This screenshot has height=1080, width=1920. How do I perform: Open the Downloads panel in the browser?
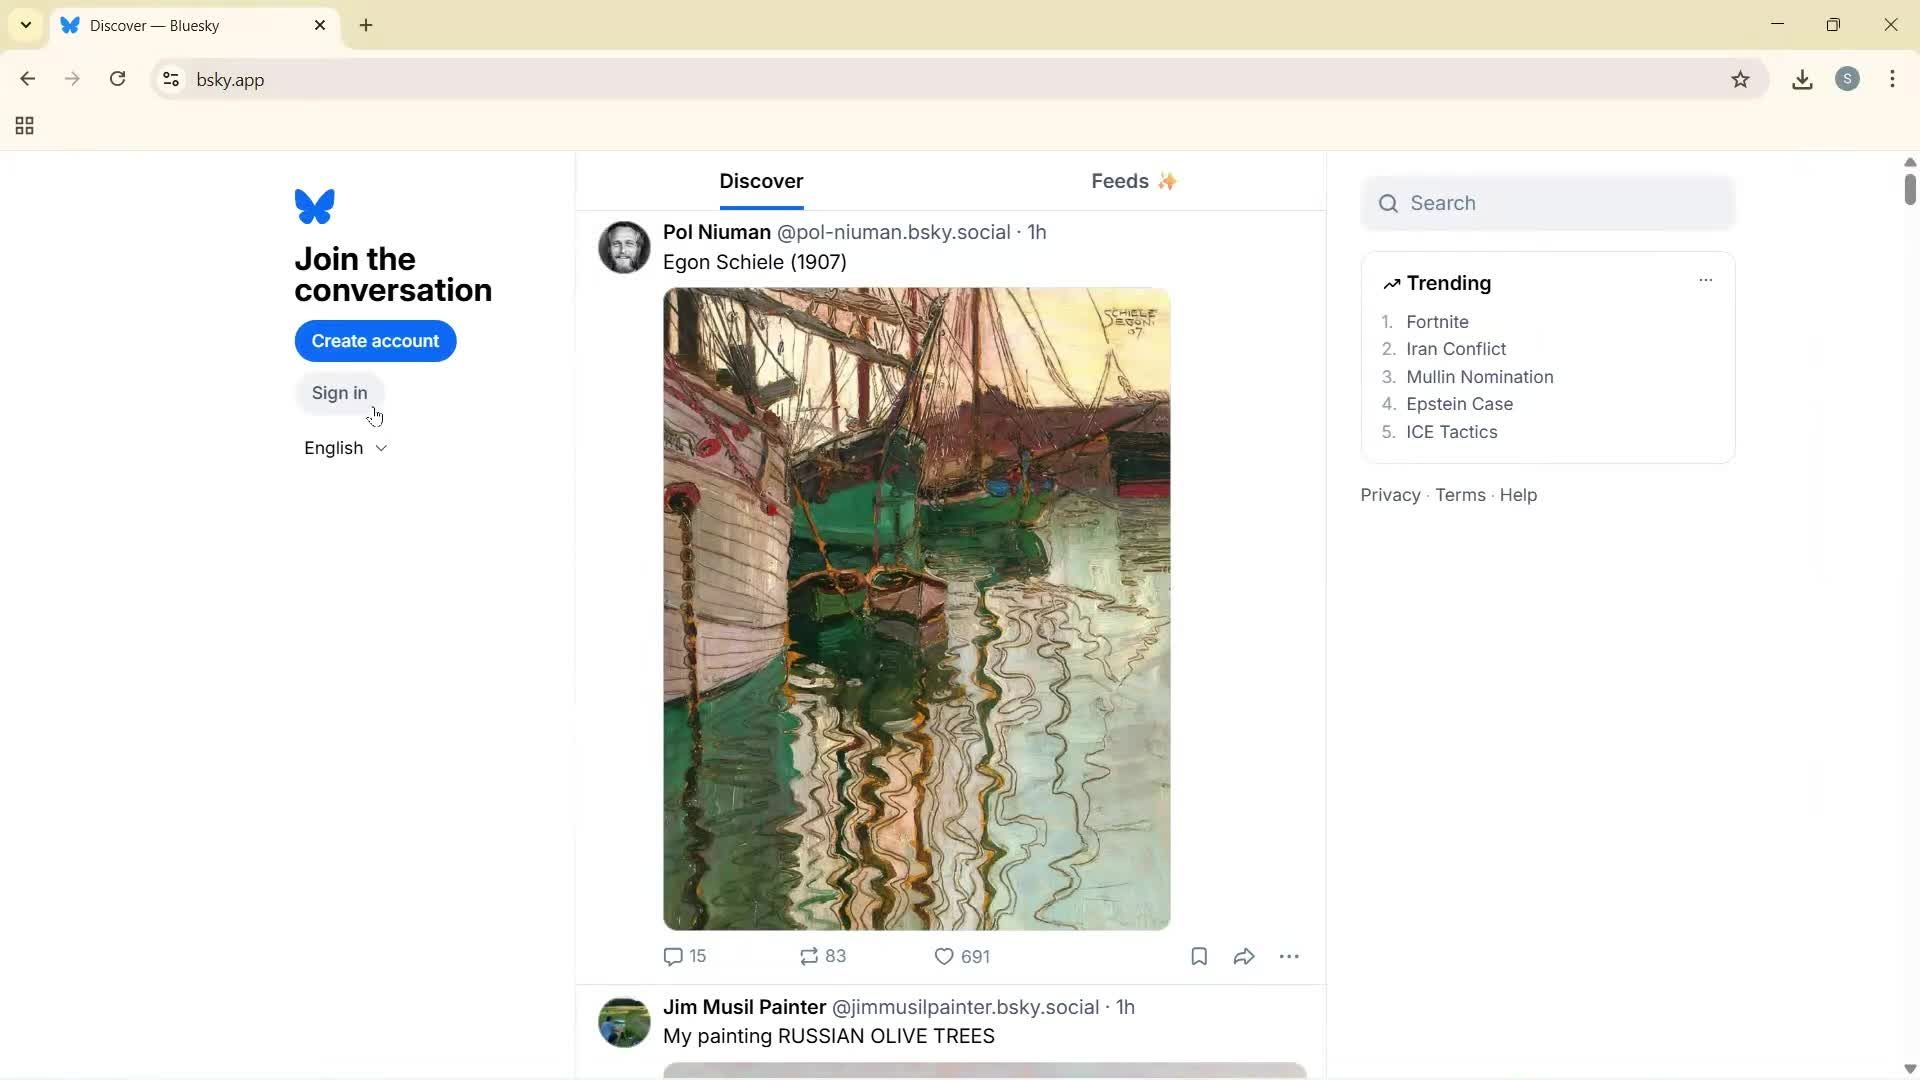pyautogui.click(x=1801, y=79)
